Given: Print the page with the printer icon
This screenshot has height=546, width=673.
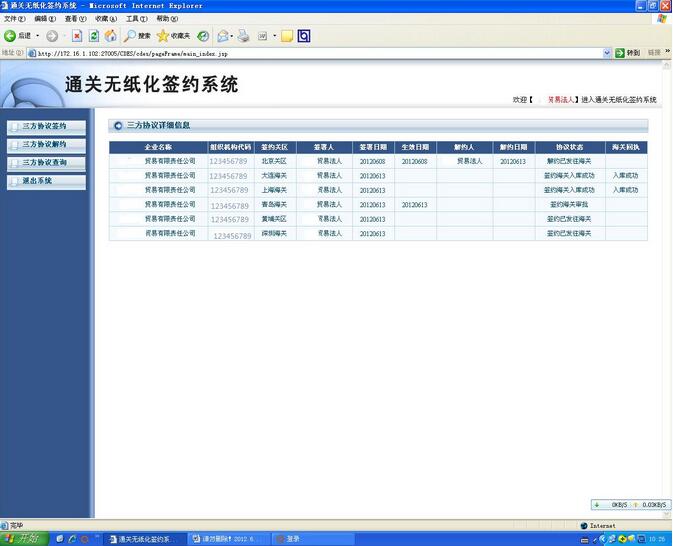Looking at the screenshot, I should [x=243, y=36].
